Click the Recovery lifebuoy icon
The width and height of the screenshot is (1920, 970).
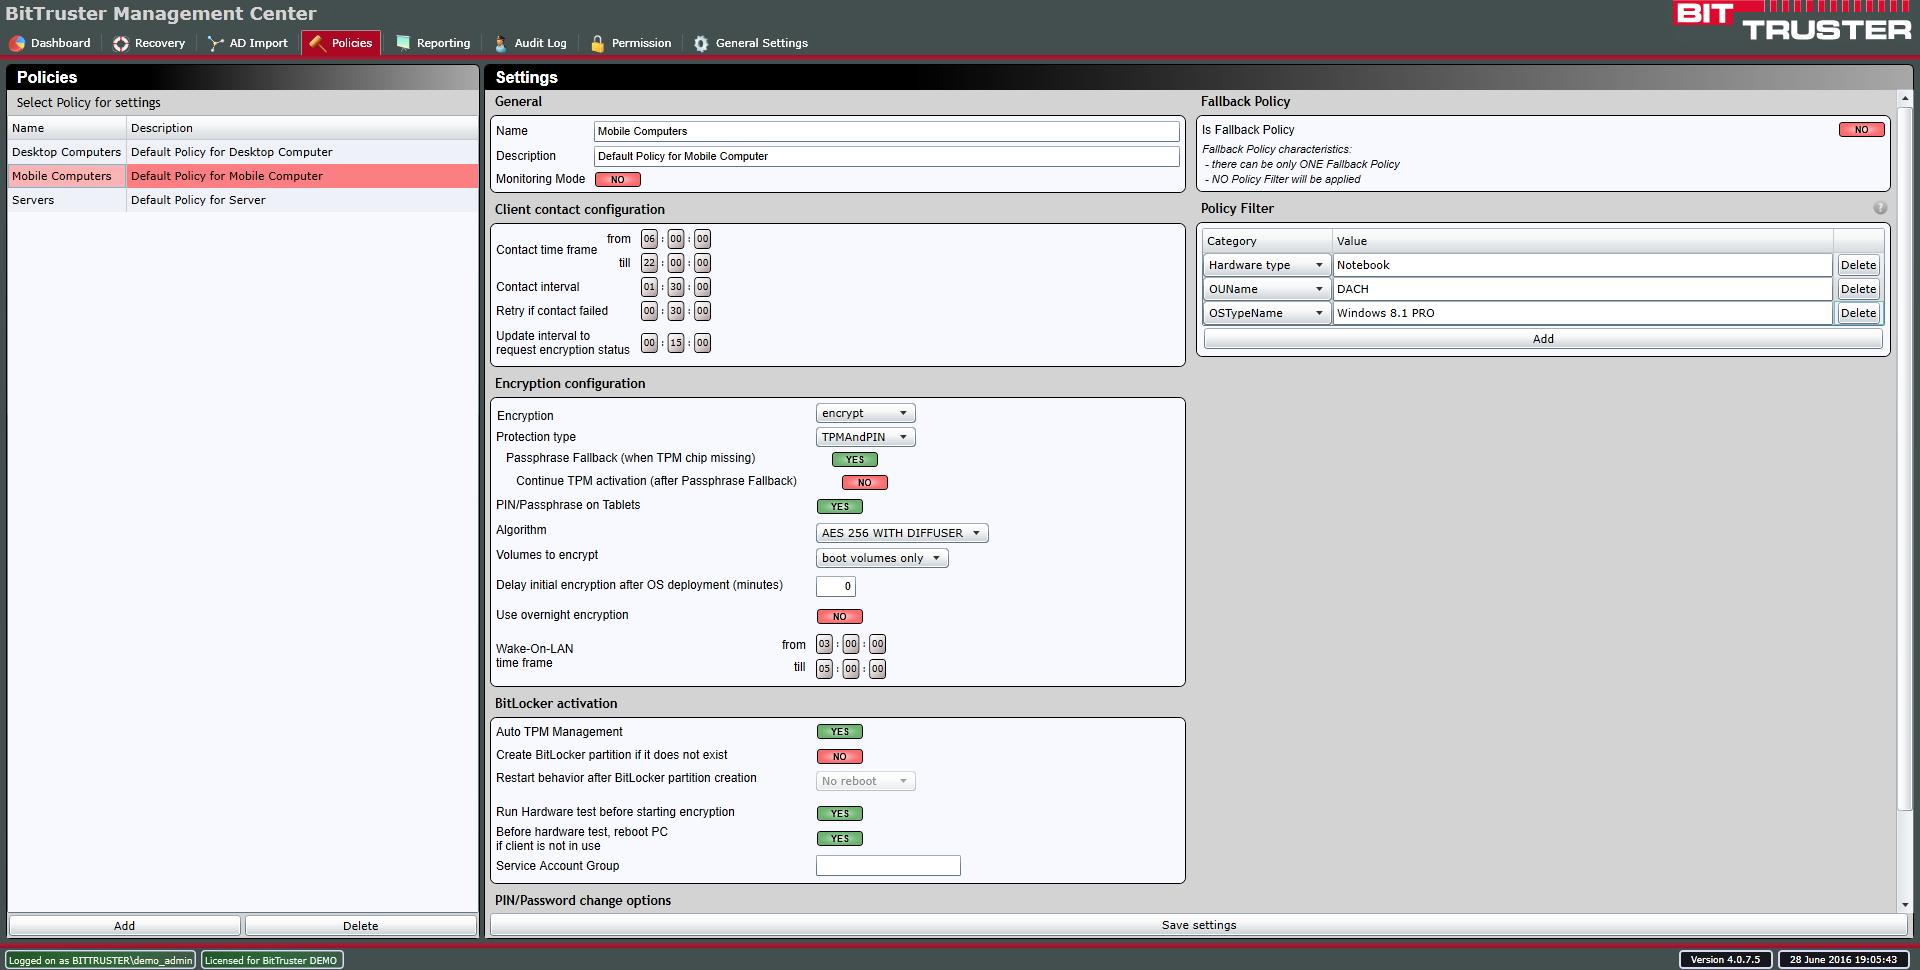121,43
